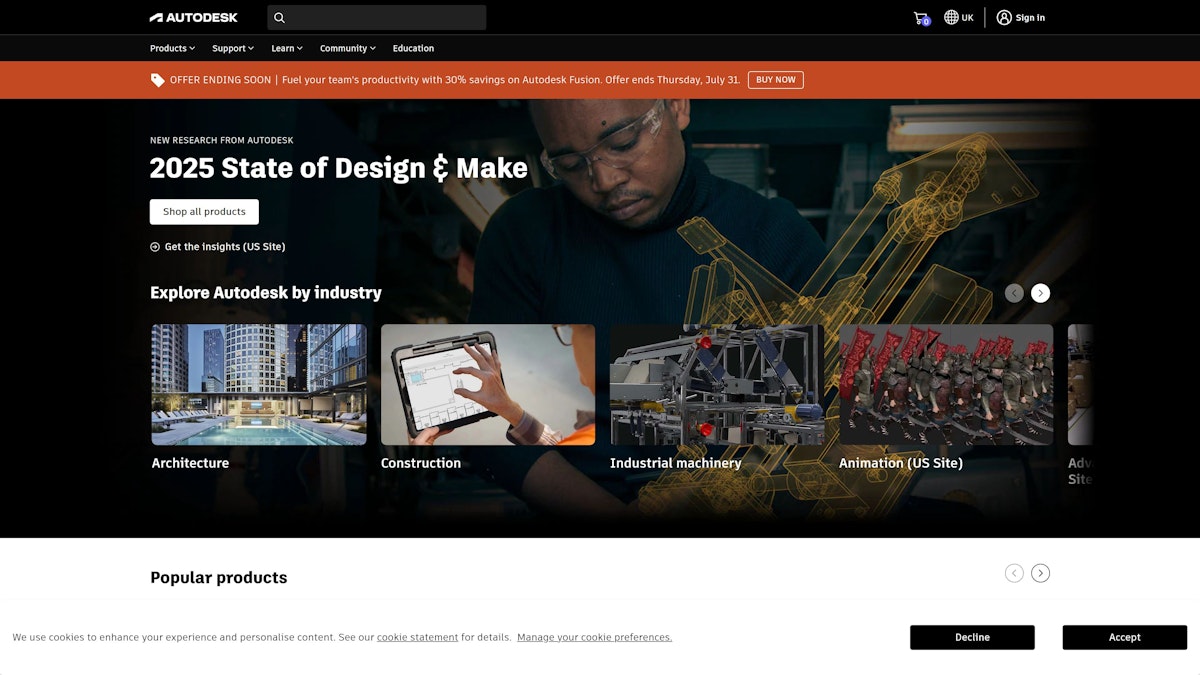Open the cookie statement link
Viewport: 1200px width, 675px height.
[417, 637]
